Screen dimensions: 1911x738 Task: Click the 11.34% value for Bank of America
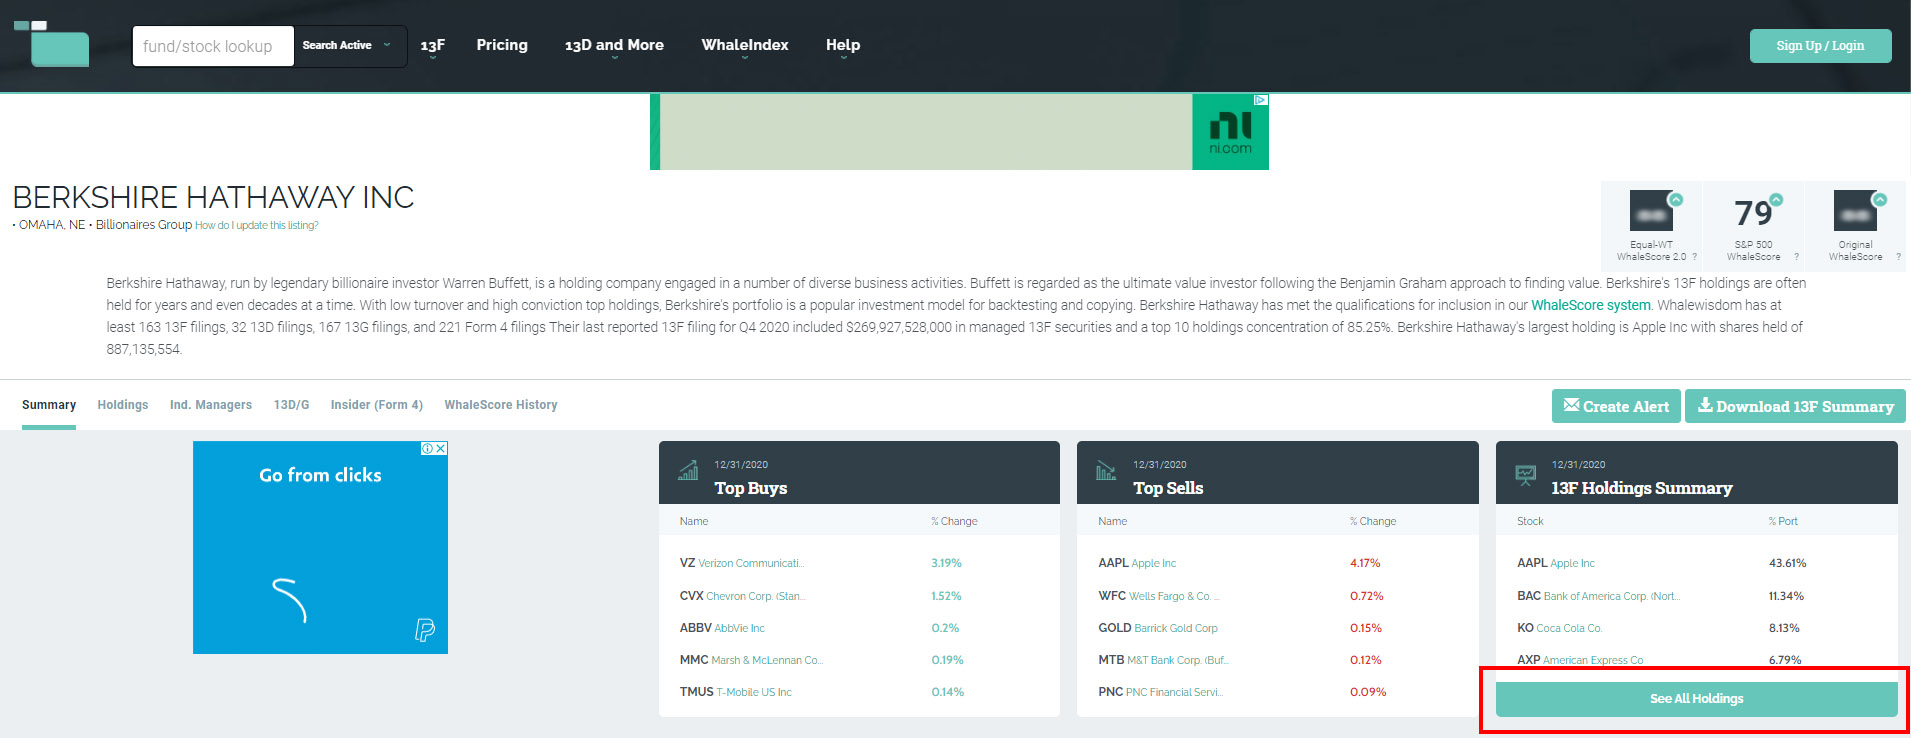(x=1786, y=596)
